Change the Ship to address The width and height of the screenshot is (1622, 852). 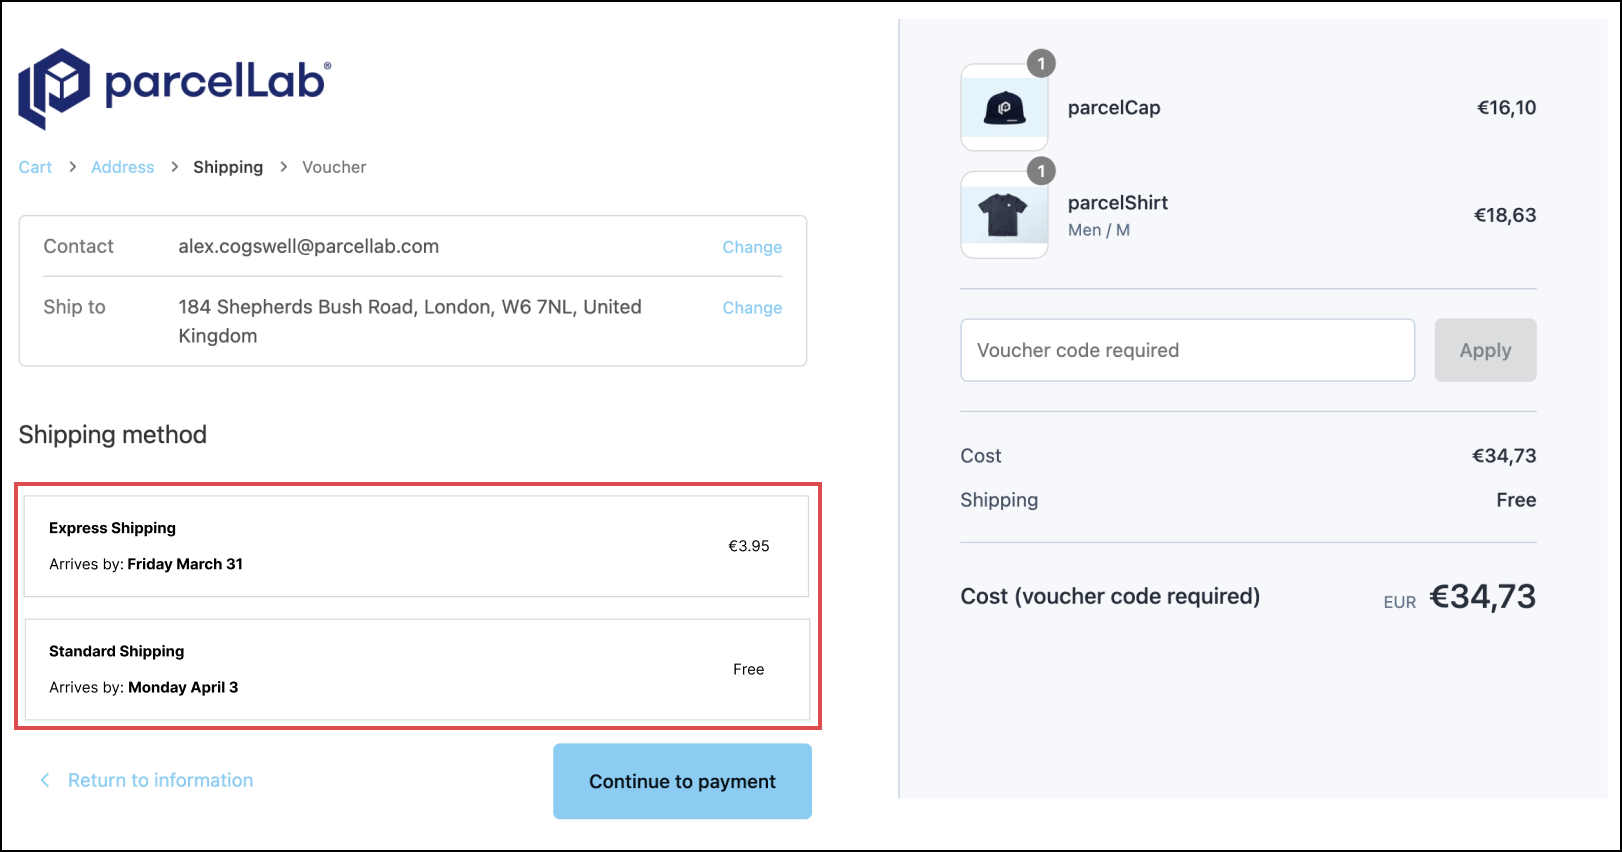tap(752, 308)
